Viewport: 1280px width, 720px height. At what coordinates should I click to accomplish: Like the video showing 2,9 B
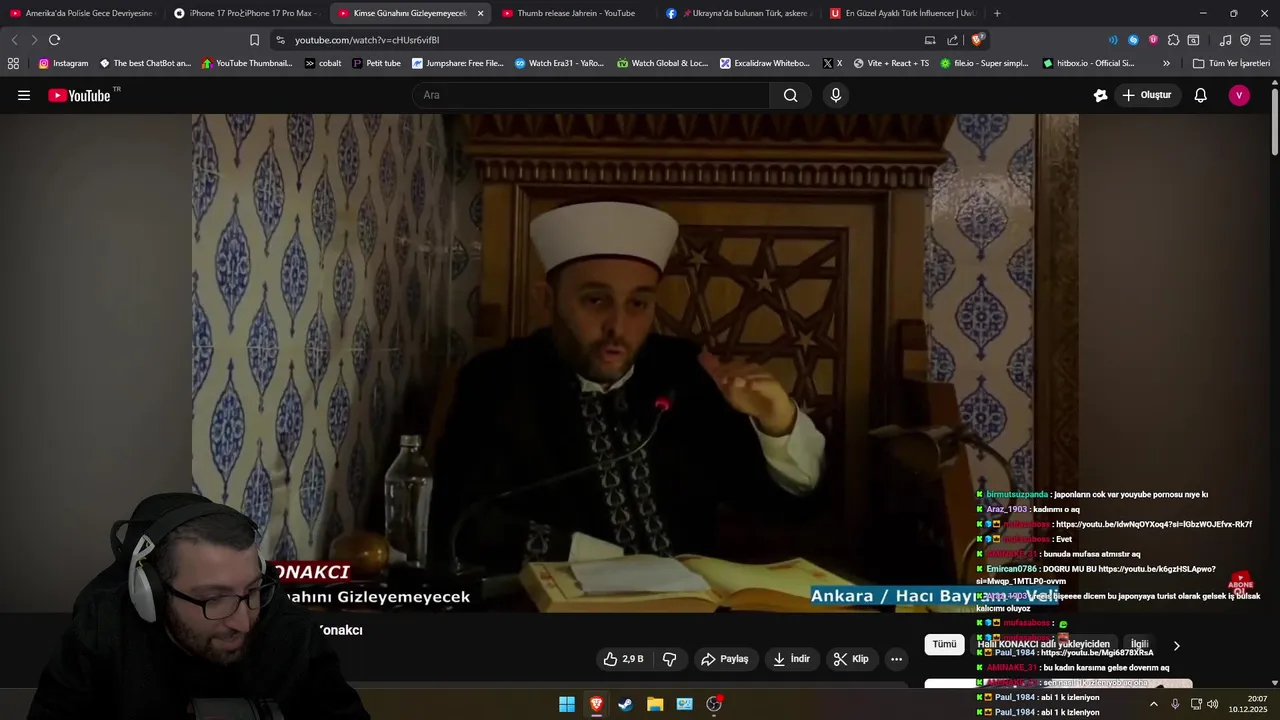click(x=623, y=659)
